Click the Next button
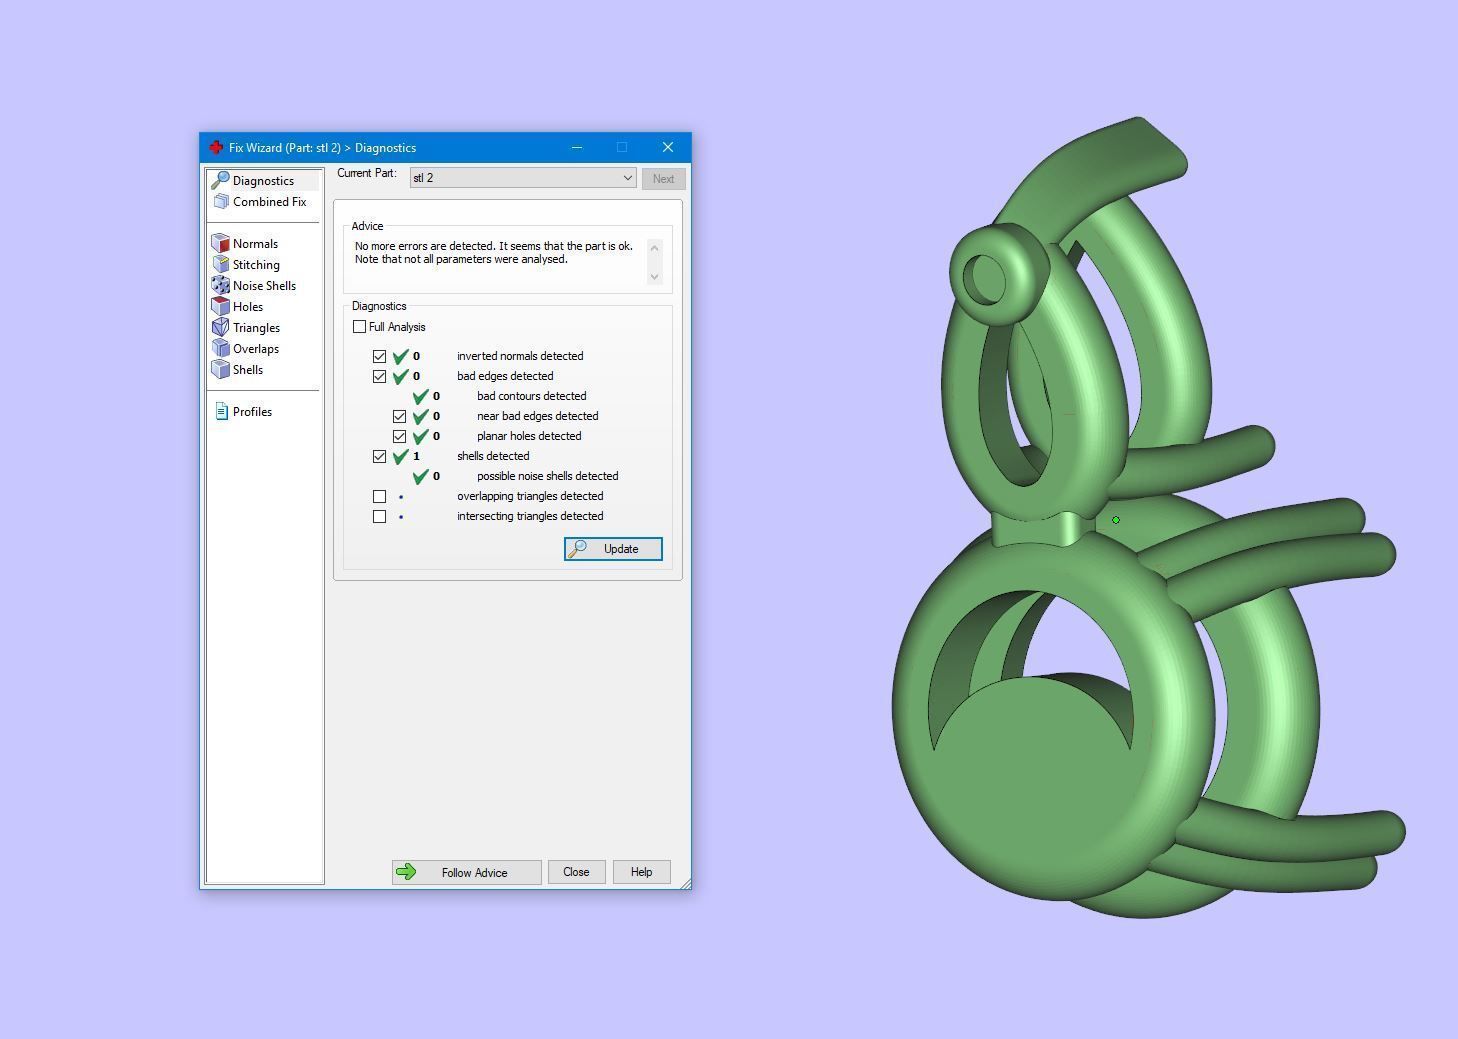 click(x=663, y=179)
